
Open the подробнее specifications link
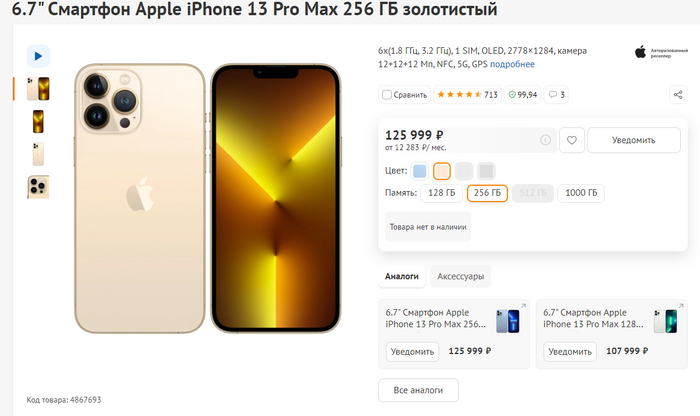(x=512, y=64)
